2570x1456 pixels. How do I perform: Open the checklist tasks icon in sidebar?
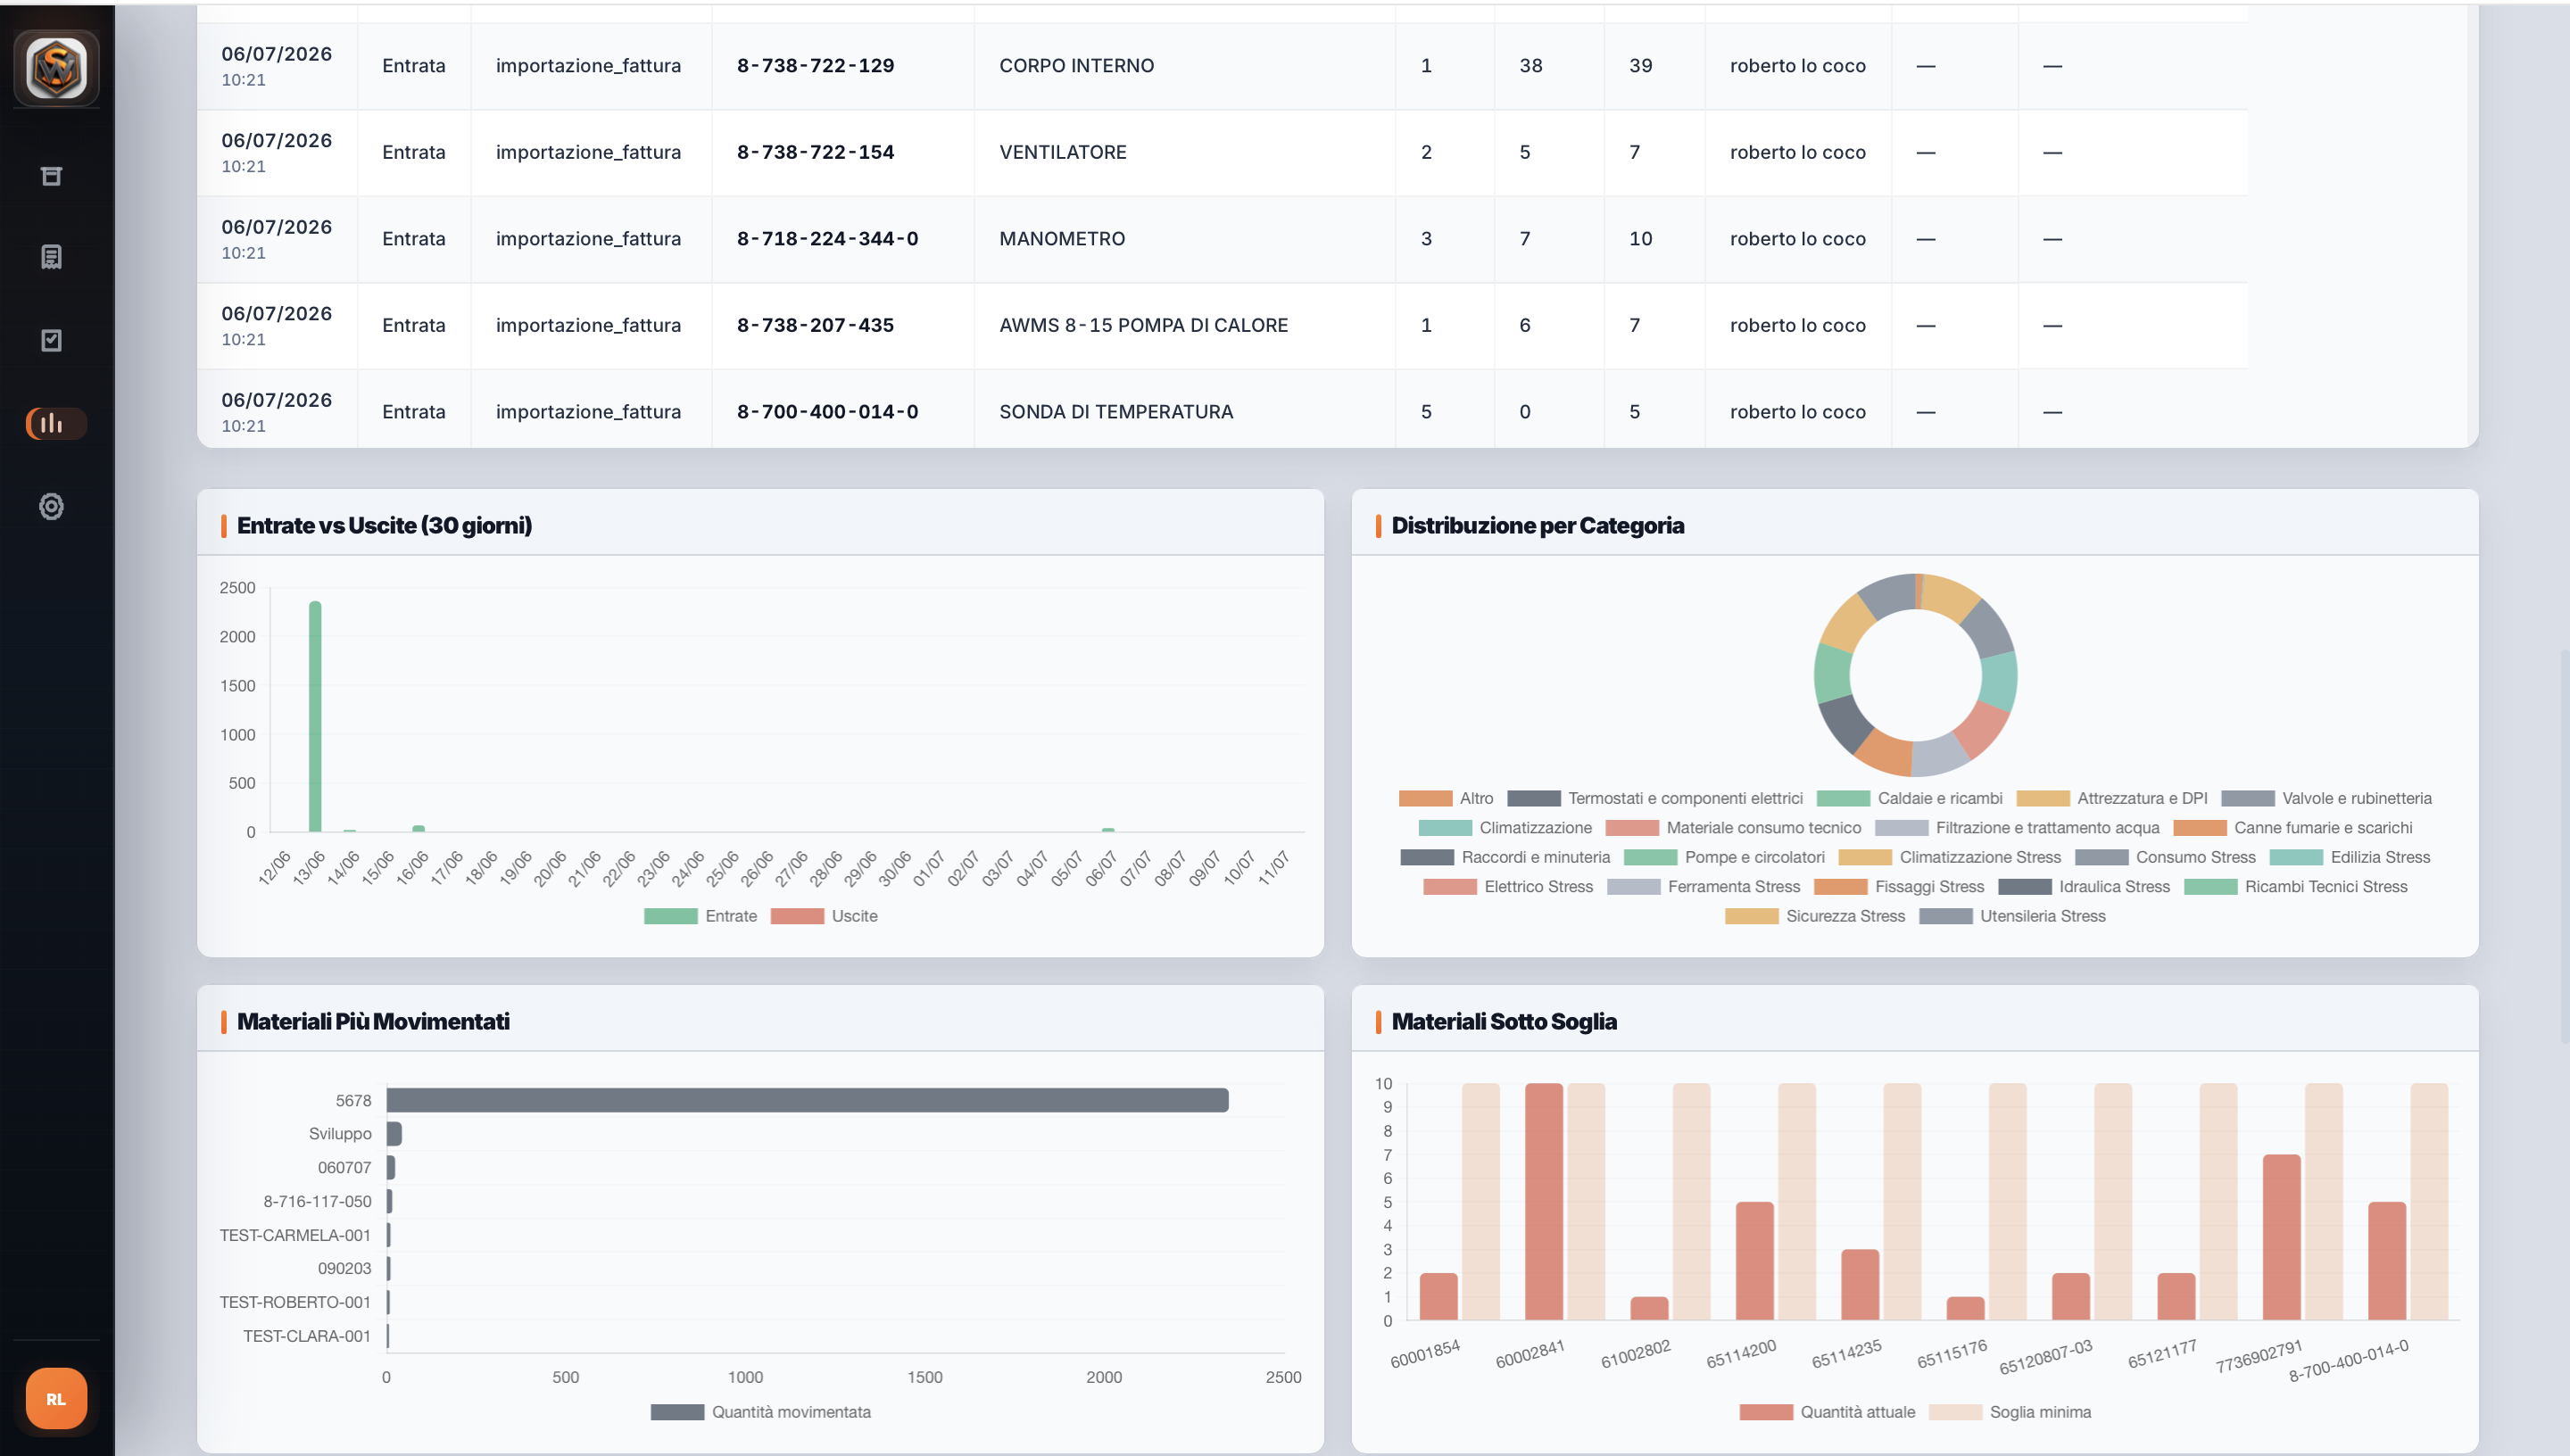51,340
